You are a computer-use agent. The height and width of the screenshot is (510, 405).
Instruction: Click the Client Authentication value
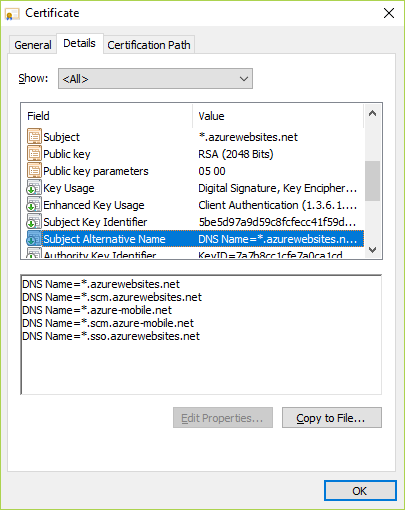[x=278, y=205]
